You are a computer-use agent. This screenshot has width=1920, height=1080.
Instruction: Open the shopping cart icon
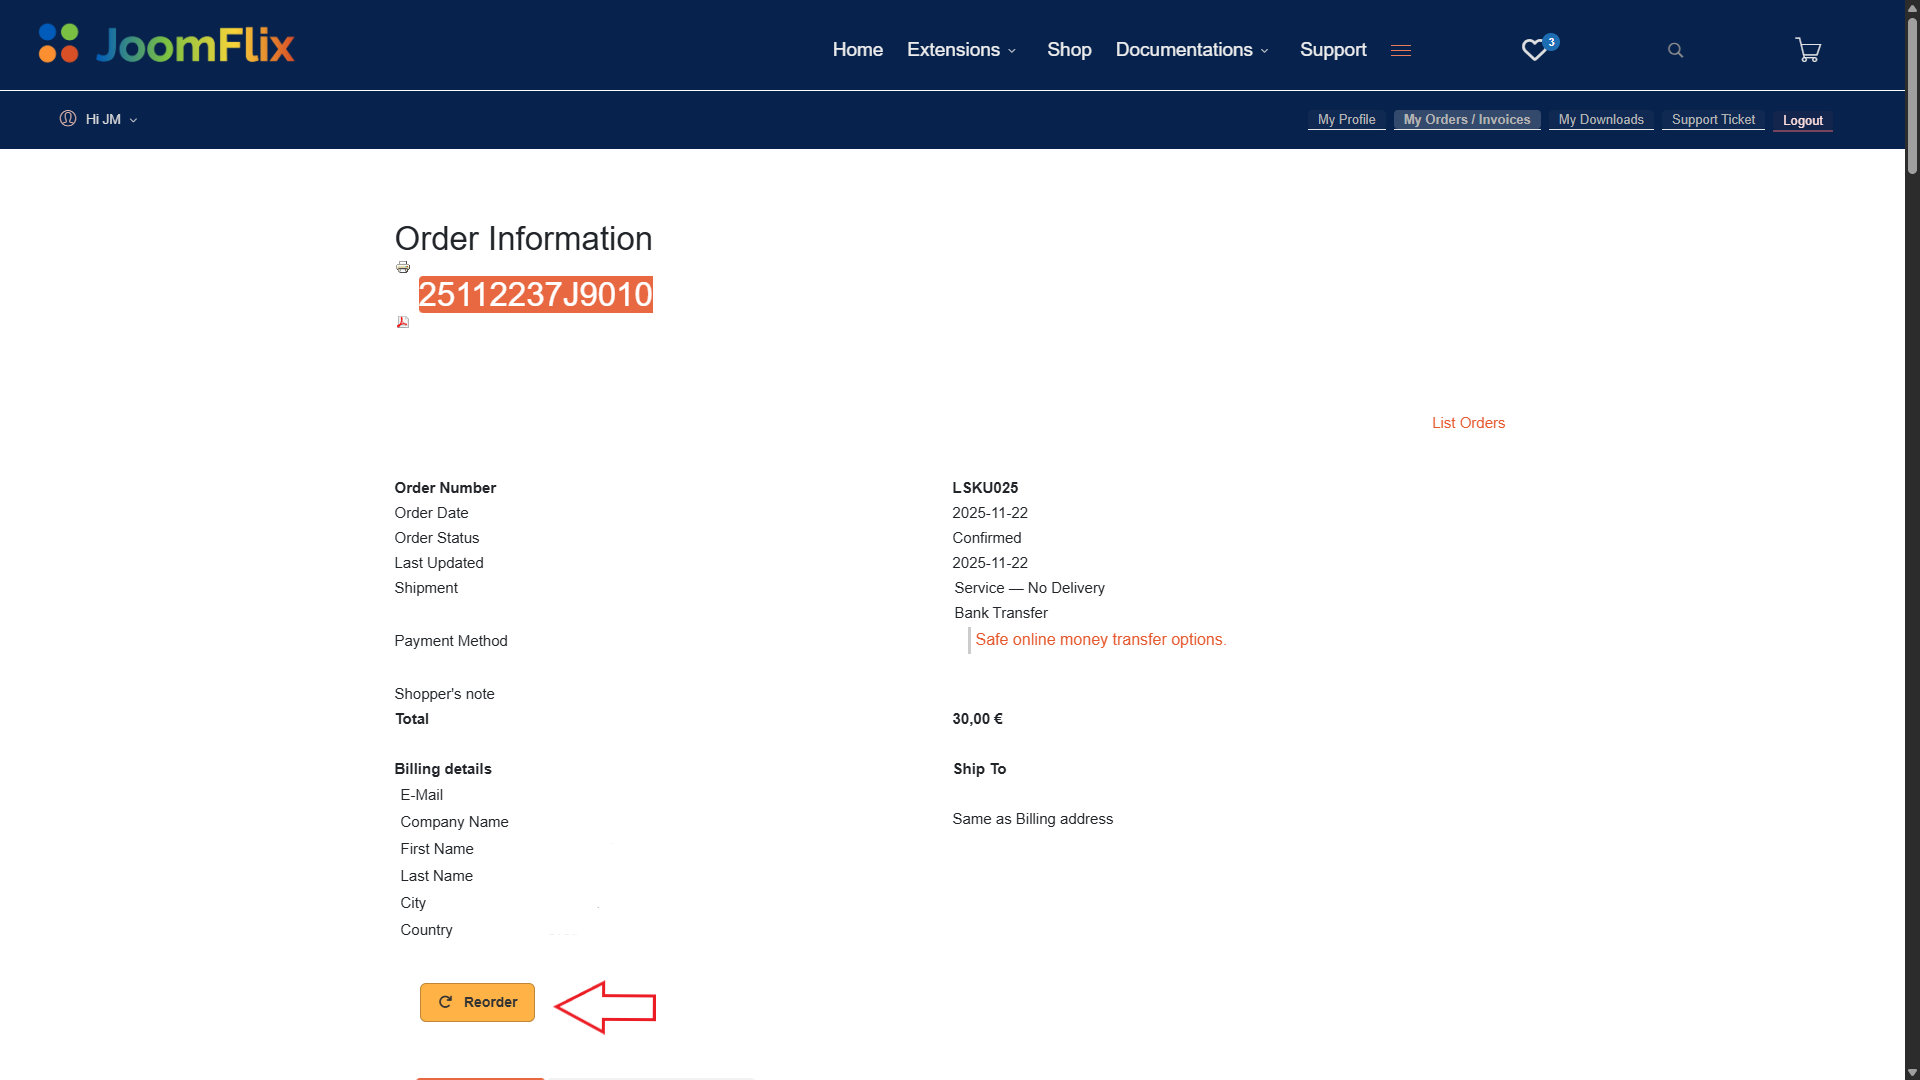click(1808, 50)
